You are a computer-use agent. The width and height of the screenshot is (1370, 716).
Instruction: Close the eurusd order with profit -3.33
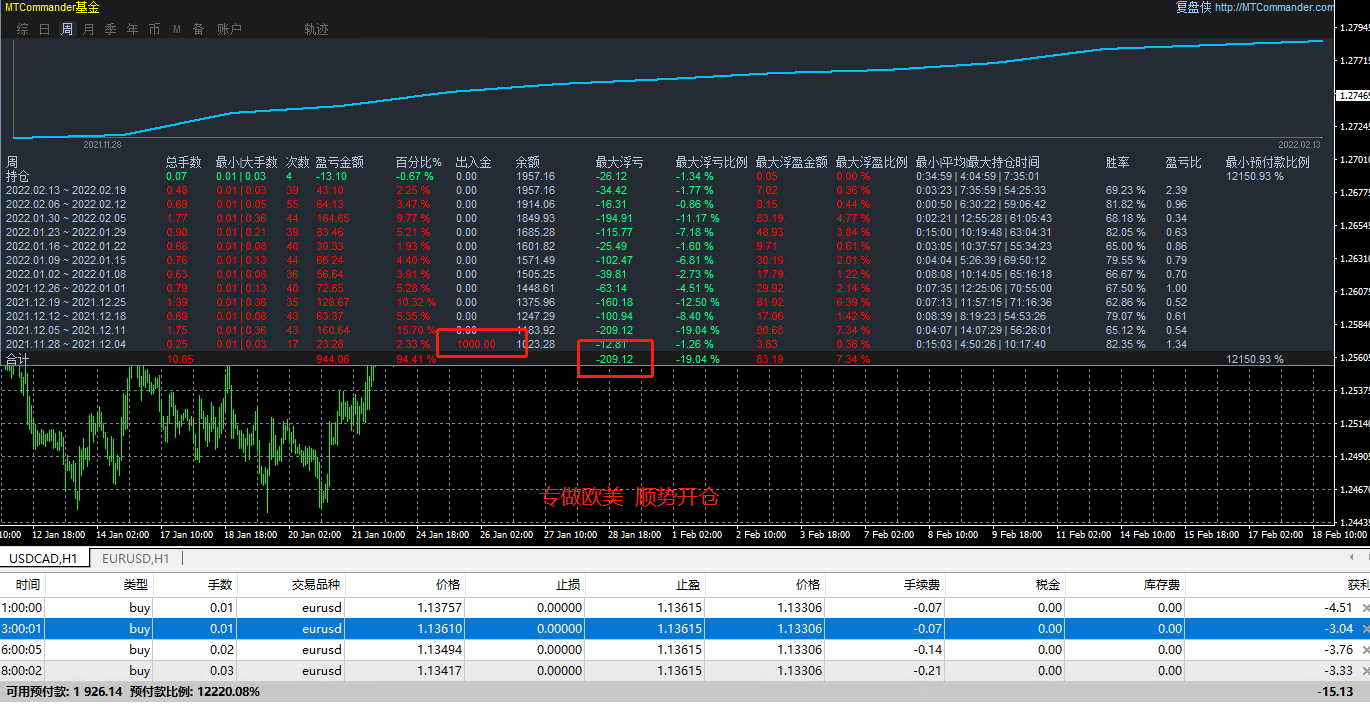point(1366,671)
